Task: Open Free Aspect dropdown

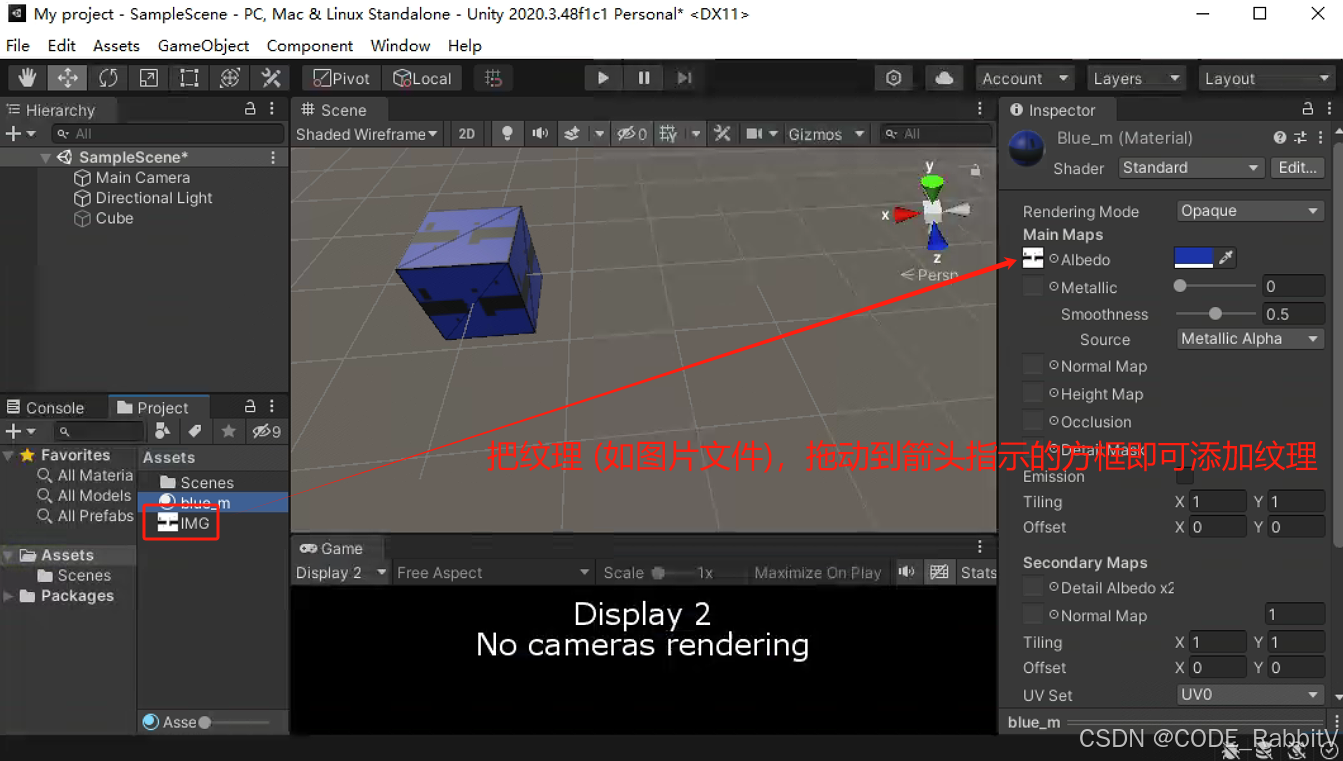Action: click(494, 573)
